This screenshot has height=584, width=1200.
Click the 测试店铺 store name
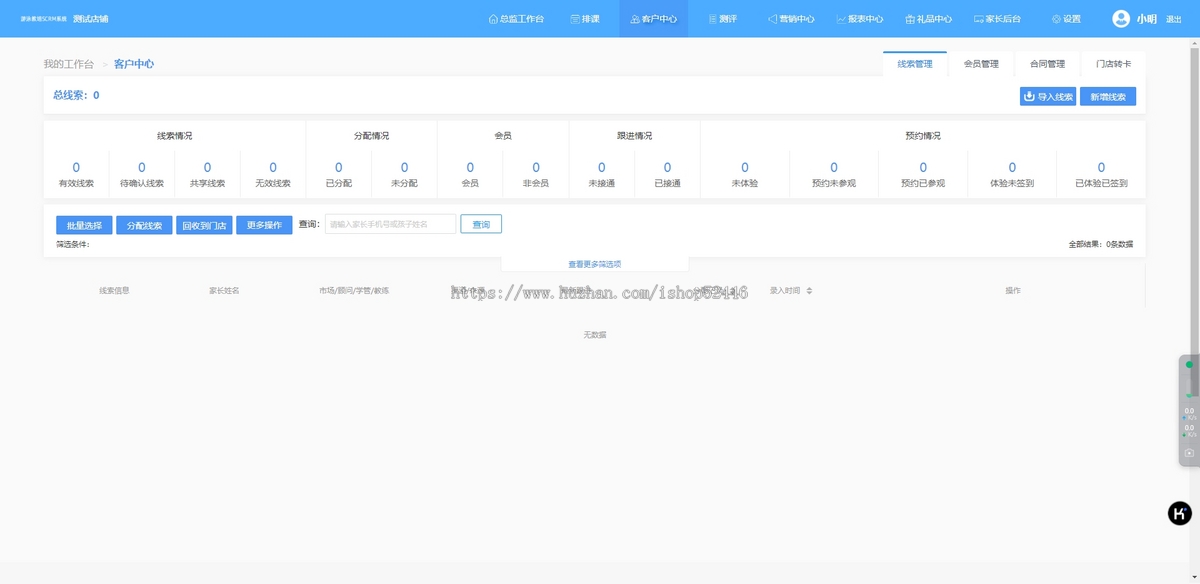(x=90, y=19)
